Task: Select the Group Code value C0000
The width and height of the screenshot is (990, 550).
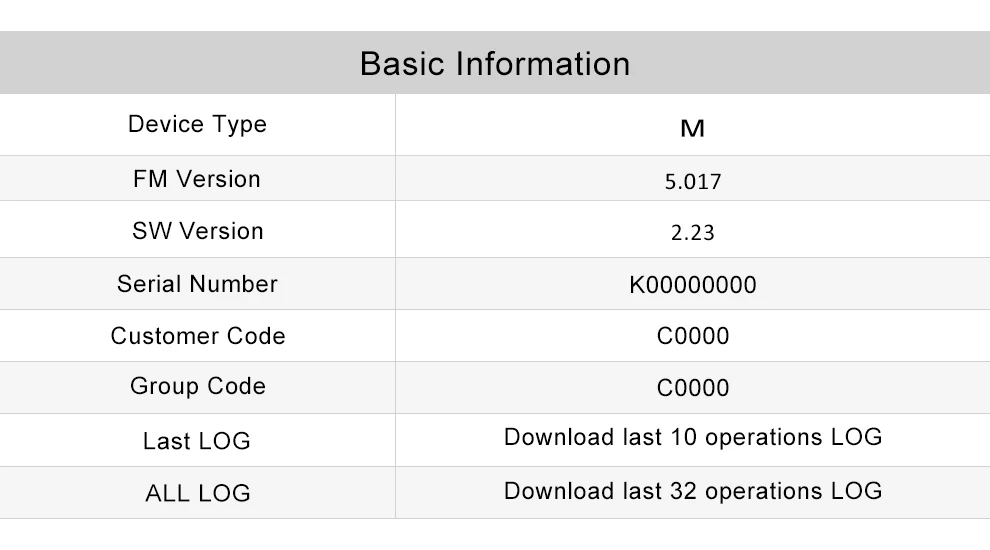Action: pyautogui.click(x=693, y=388)
